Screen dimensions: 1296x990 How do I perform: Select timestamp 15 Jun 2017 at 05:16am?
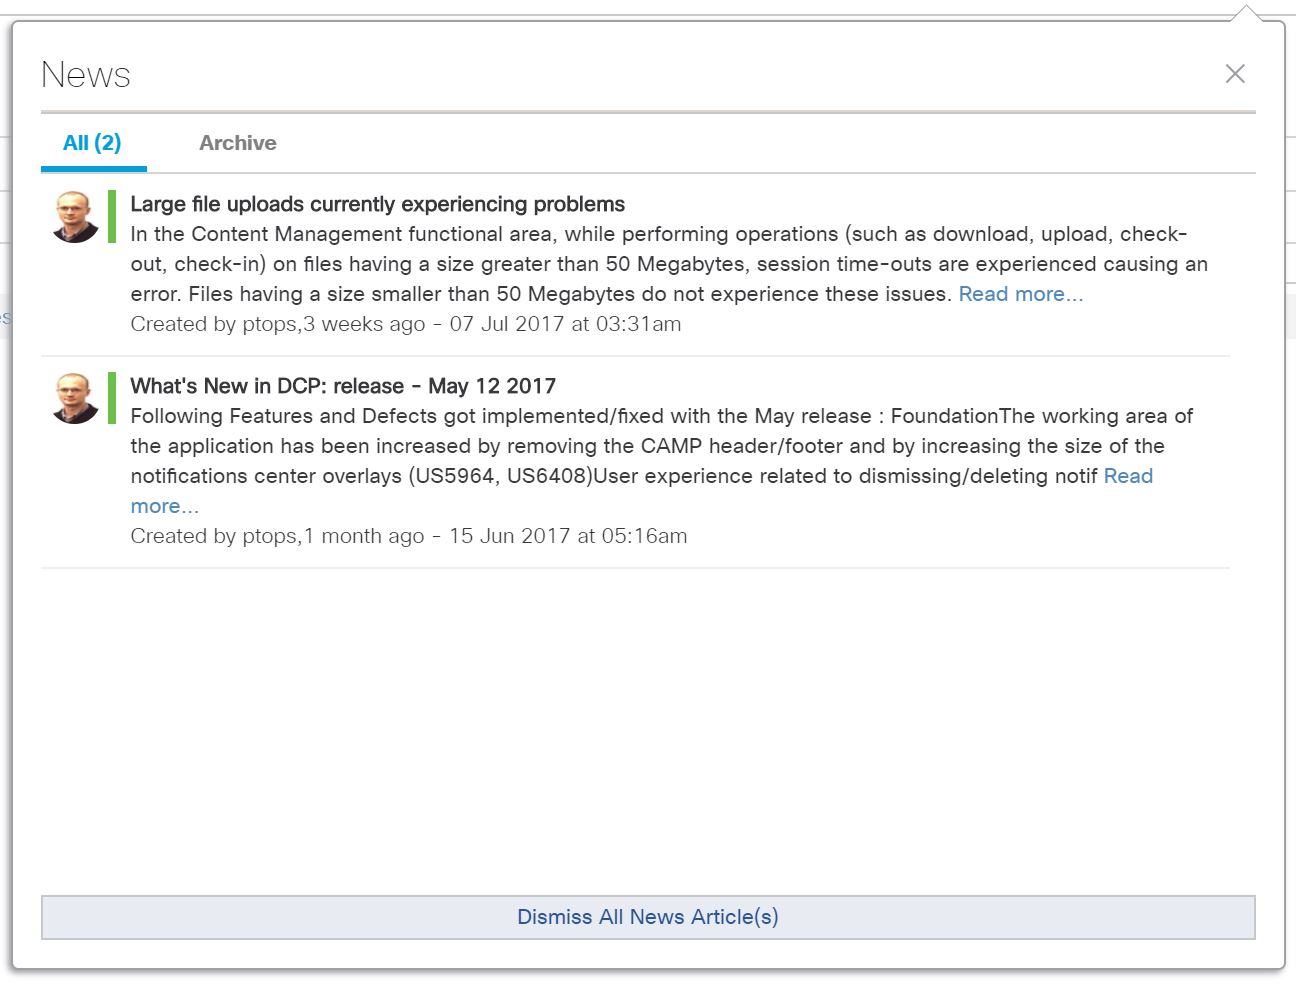click(568, 536)
